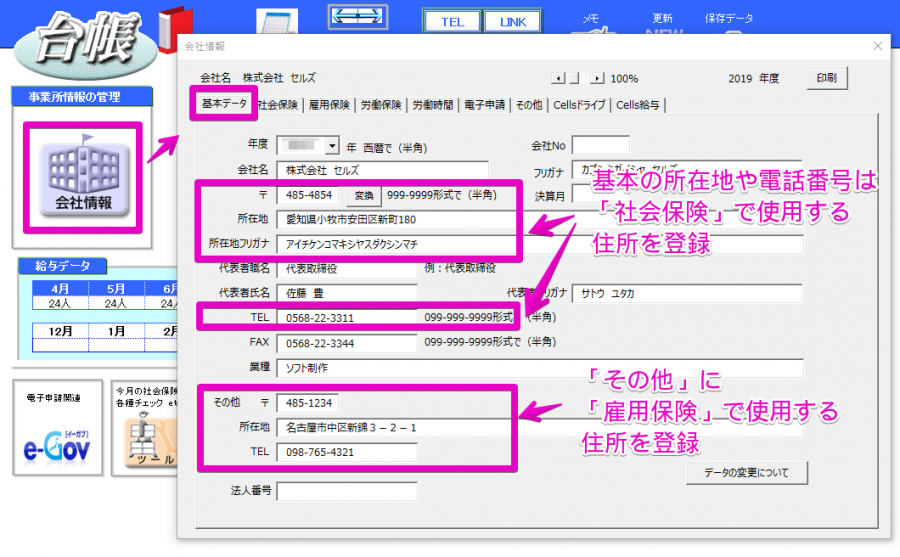Click the 代表者職名 field 代表取締役
900x557 pixels.
pyautogui.click(x=347, y=268)
